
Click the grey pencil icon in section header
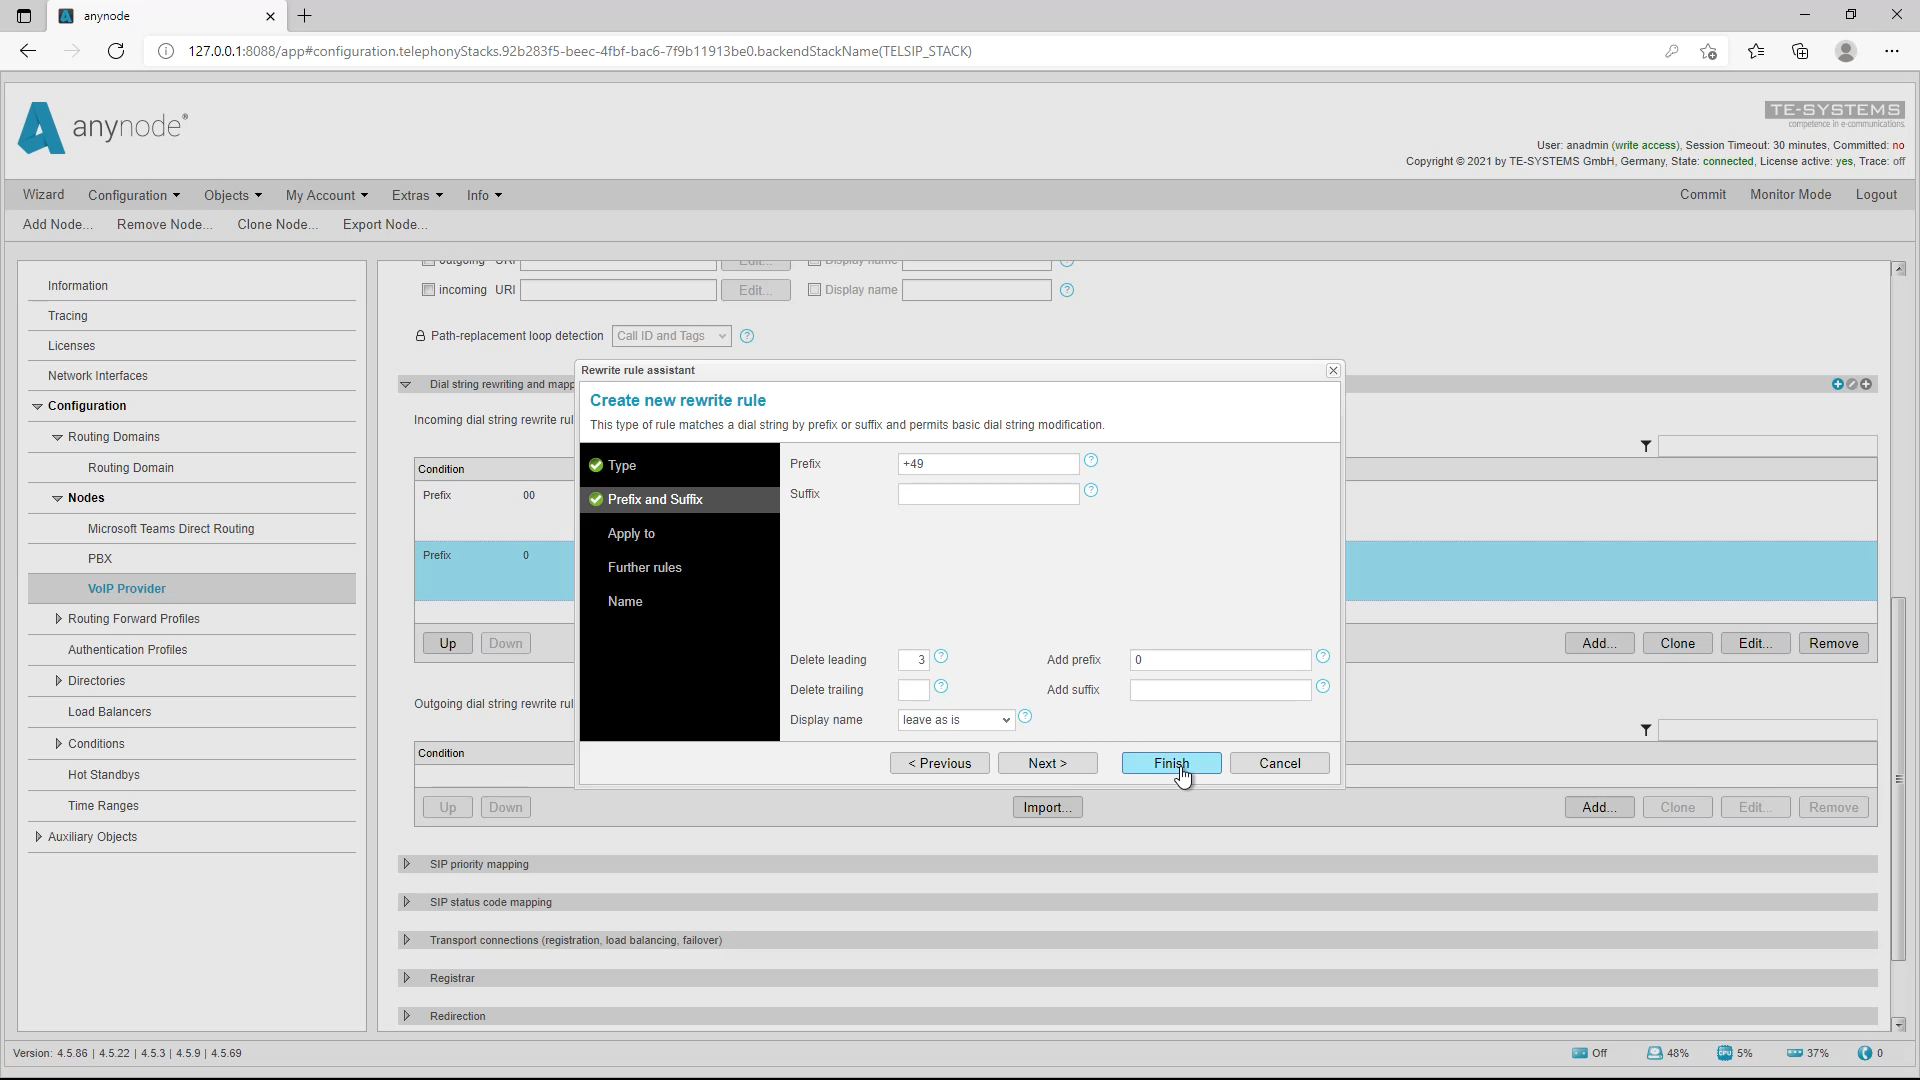coord(1852,384)
